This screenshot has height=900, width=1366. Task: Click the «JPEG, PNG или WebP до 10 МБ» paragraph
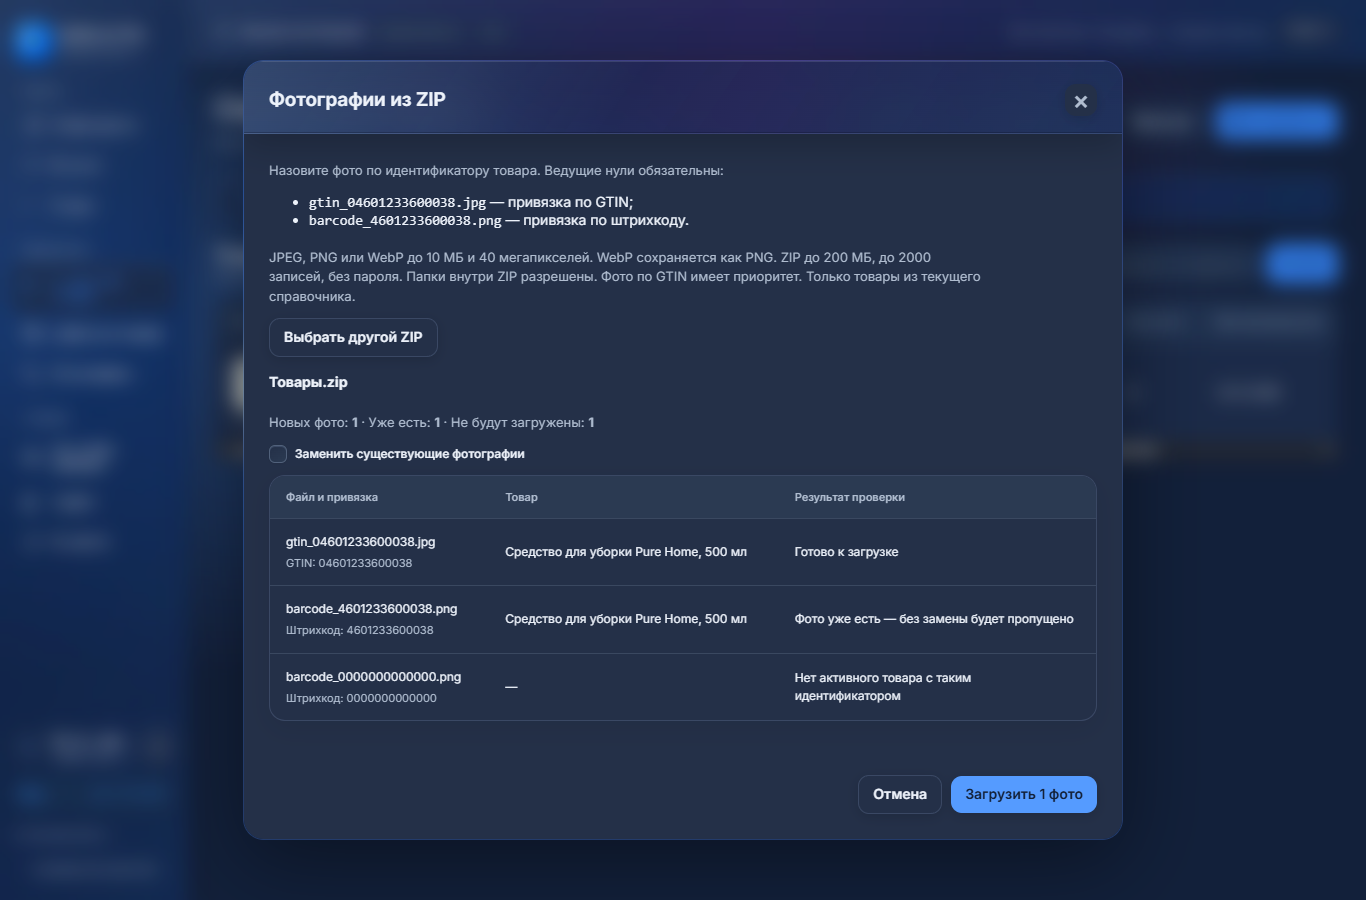click(x=625, y=277)
